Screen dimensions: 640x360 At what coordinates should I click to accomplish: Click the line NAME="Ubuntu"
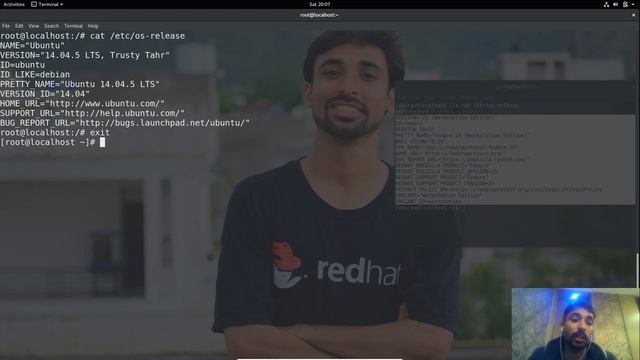click(33, 45)
